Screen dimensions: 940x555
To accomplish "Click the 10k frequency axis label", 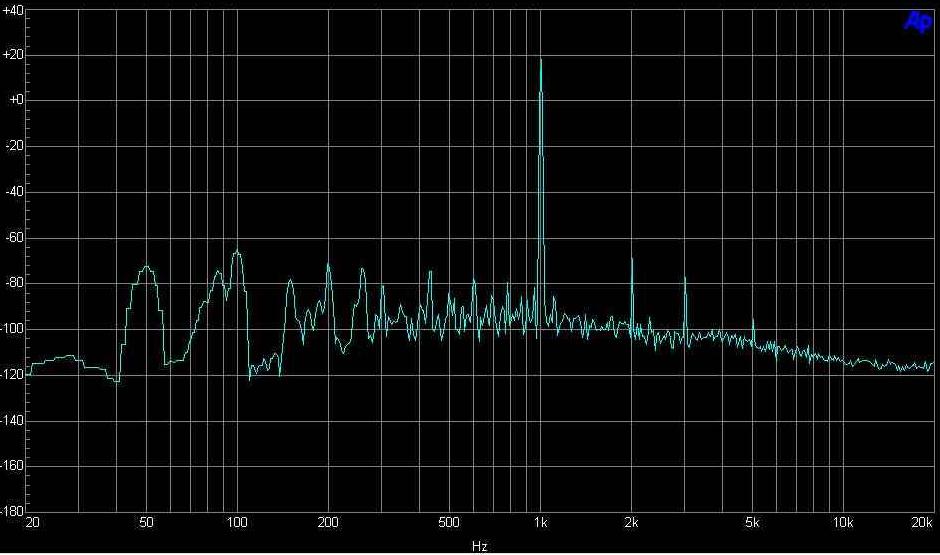I will 843,523.
